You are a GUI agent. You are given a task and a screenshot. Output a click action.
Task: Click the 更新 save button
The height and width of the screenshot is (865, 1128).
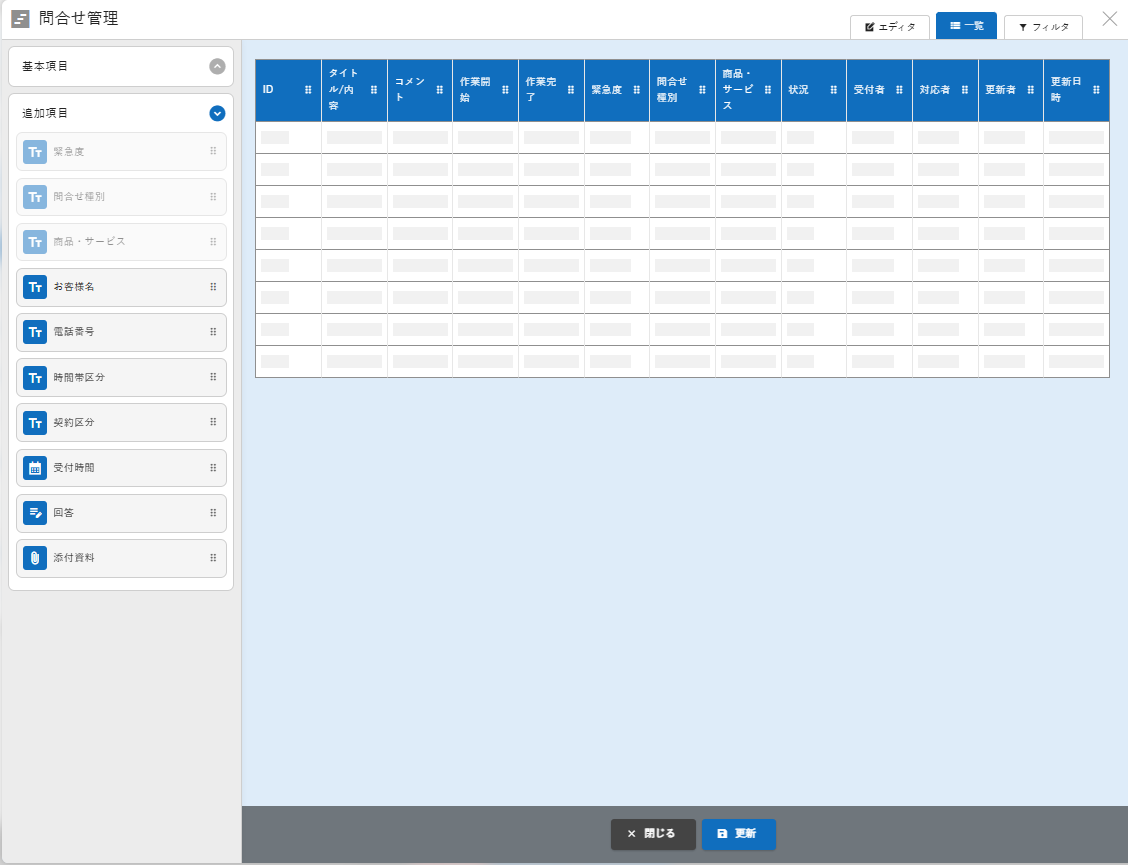click(738, 834)
